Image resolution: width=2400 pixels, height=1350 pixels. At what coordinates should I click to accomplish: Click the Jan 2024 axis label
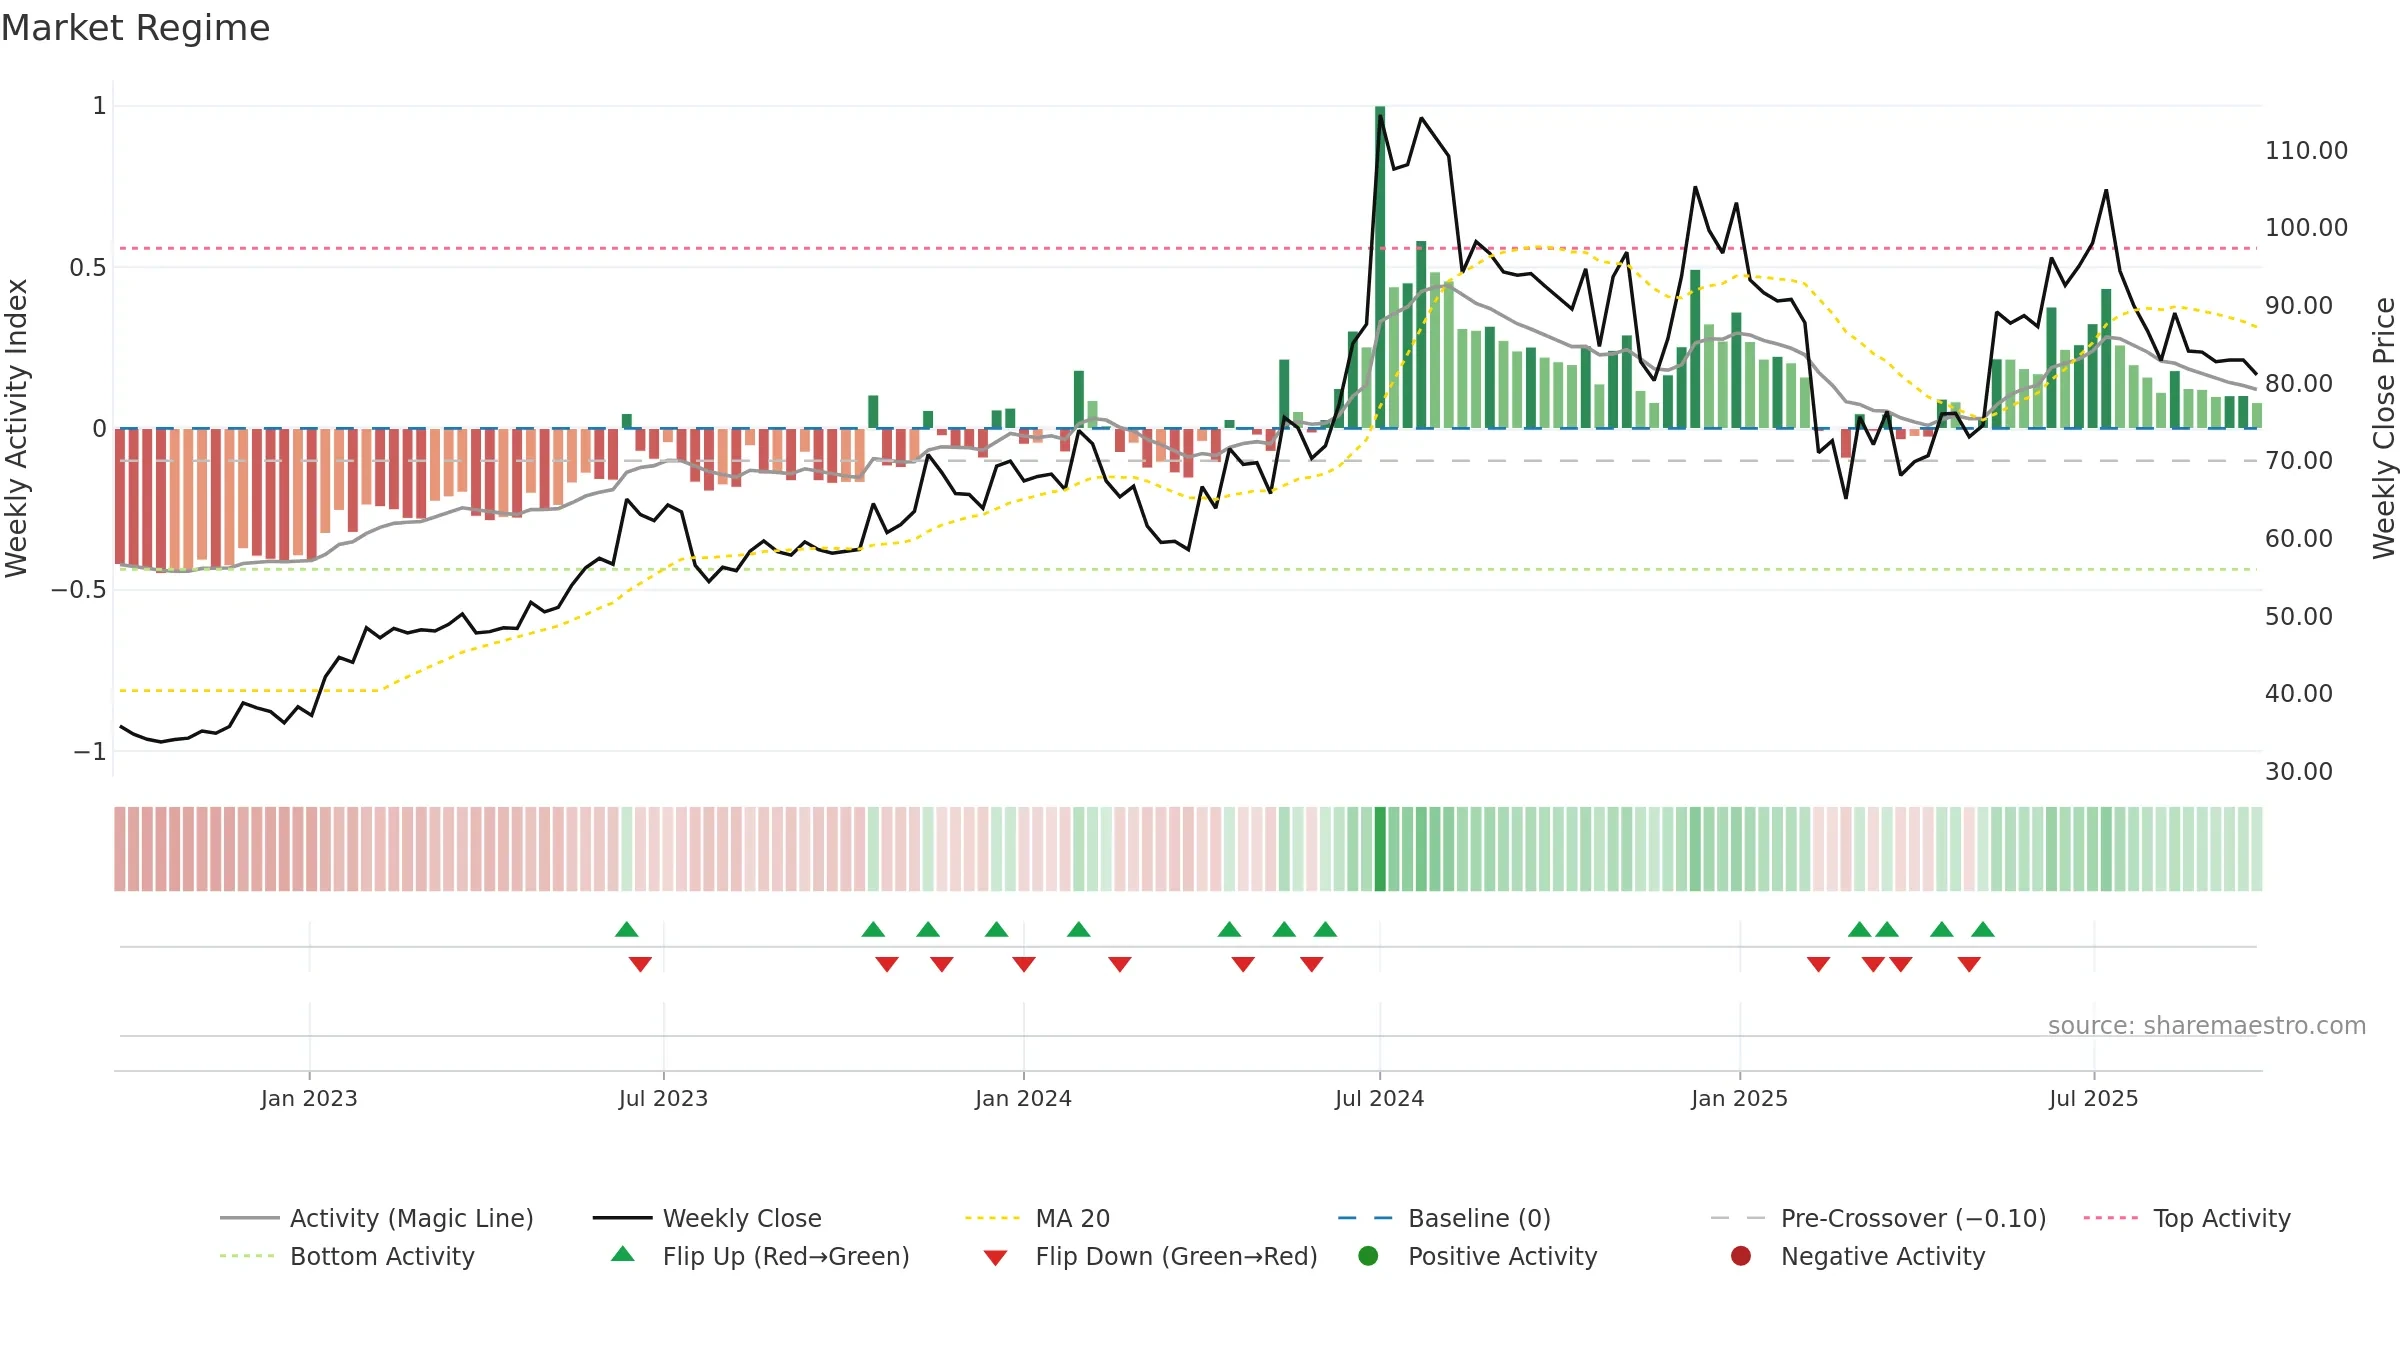click(x=1023, y=1098)
